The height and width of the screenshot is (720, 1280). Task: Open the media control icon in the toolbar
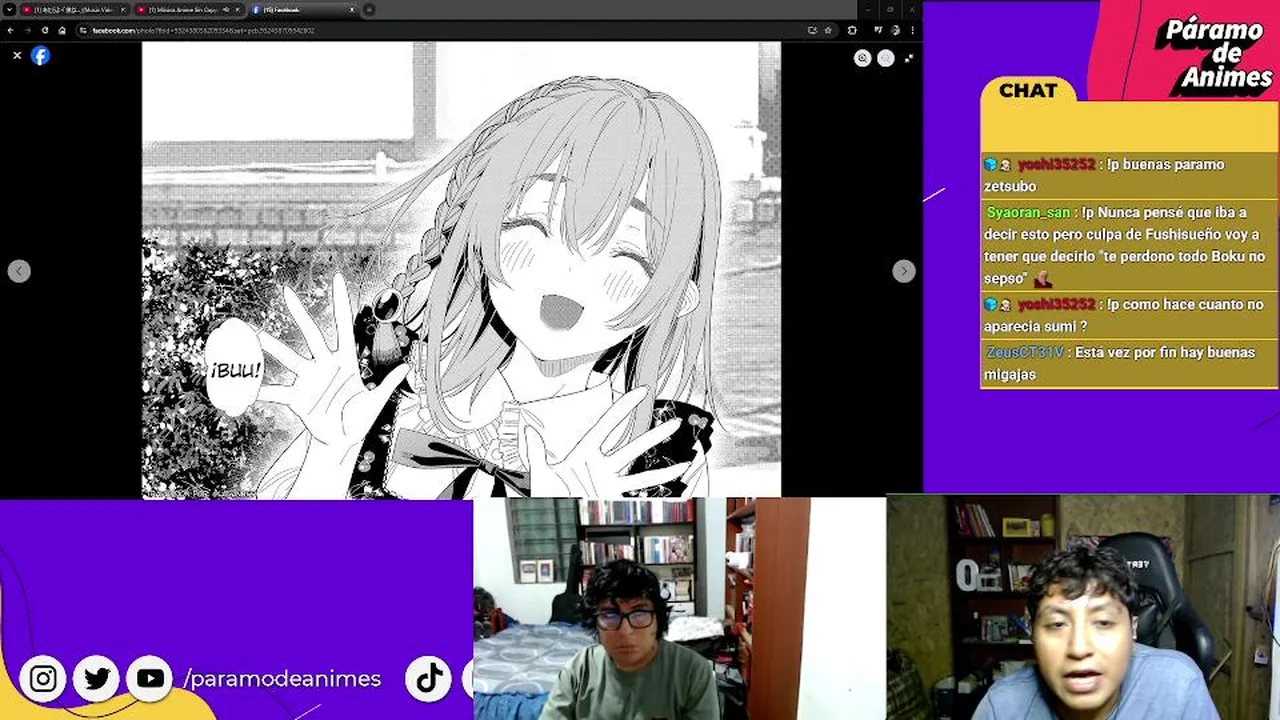[x=877, y=30]
